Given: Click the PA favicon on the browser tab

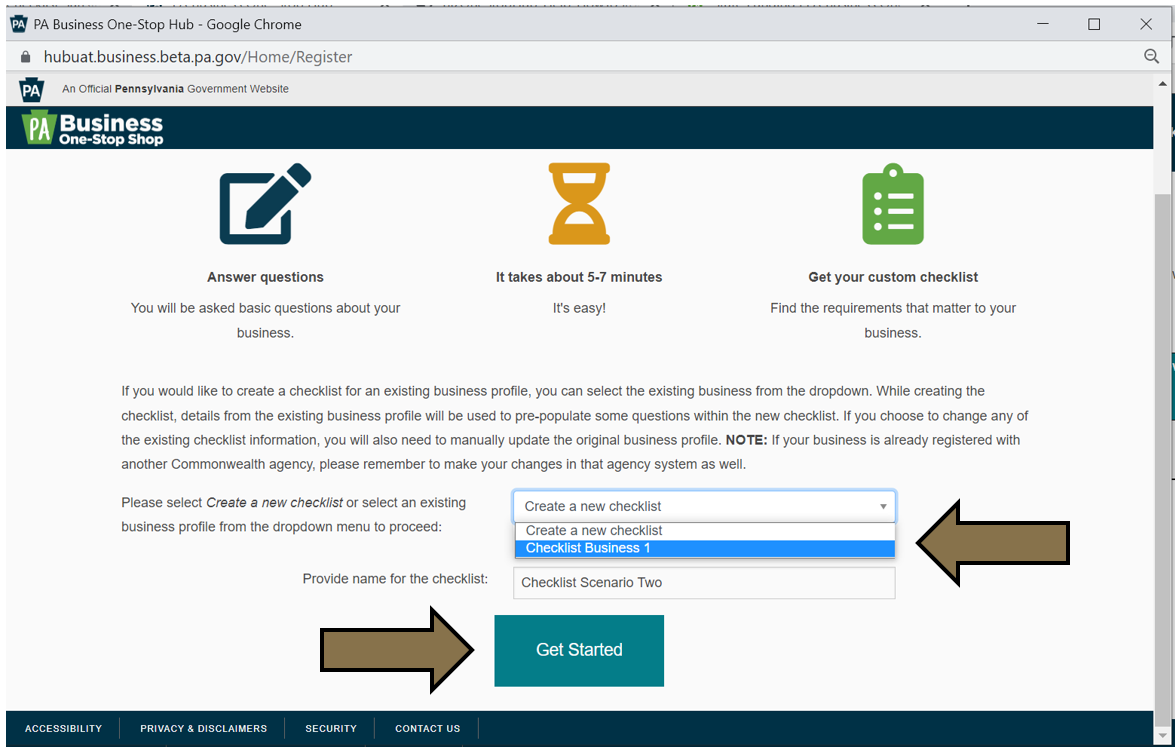Looking at the screenshot, I should point(17,23).
